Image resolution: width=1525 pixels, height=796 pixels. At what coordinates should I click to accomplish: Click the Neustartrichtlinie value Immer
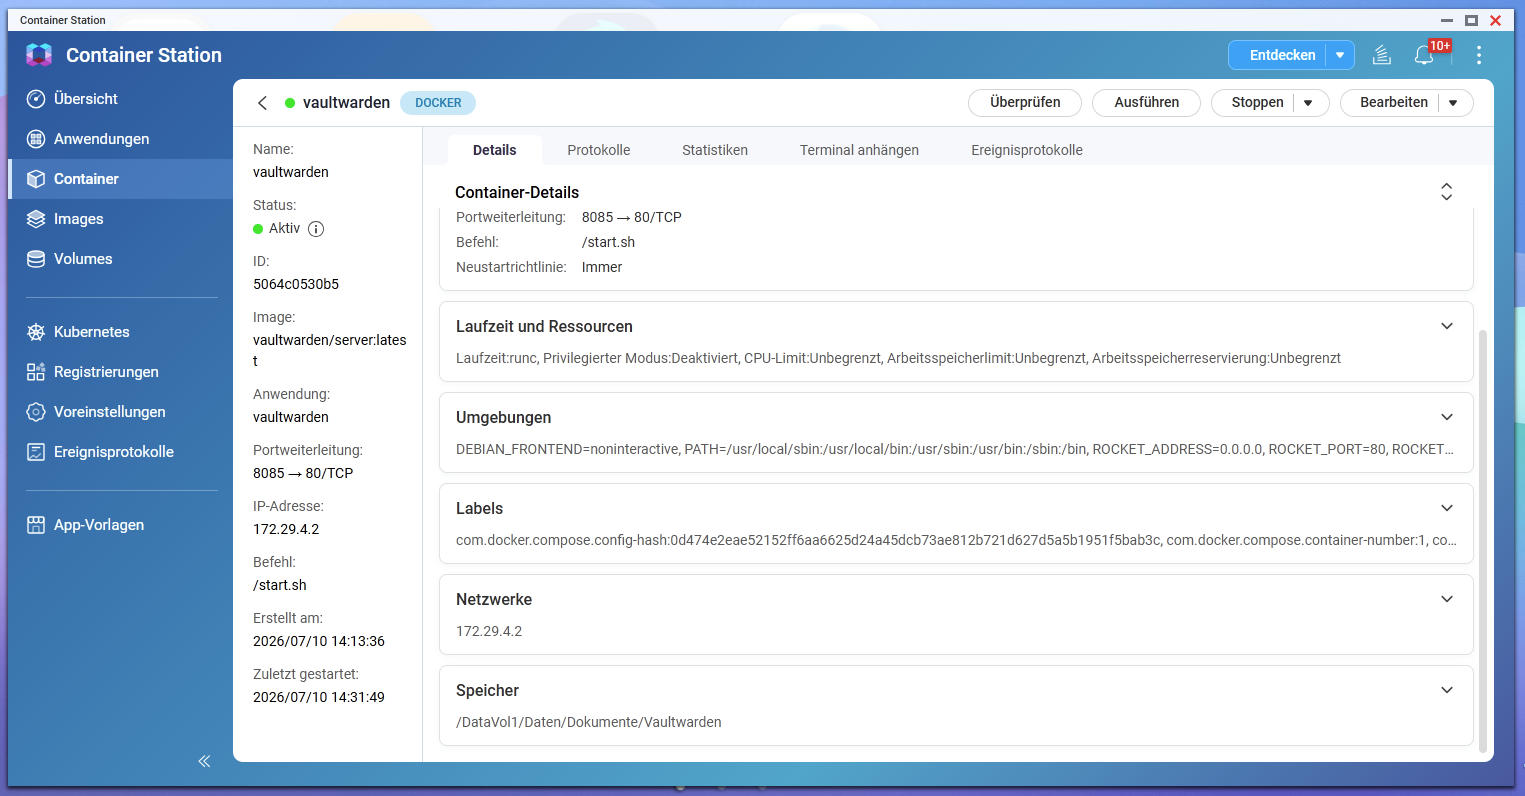(602, 267)
